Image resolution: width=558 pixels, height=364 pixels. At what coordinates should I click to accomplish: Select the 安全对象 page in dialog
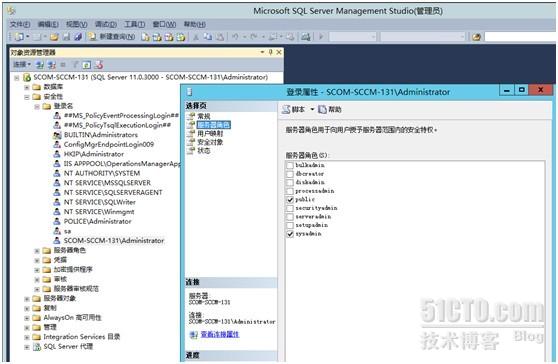click(x=210, y=142)
